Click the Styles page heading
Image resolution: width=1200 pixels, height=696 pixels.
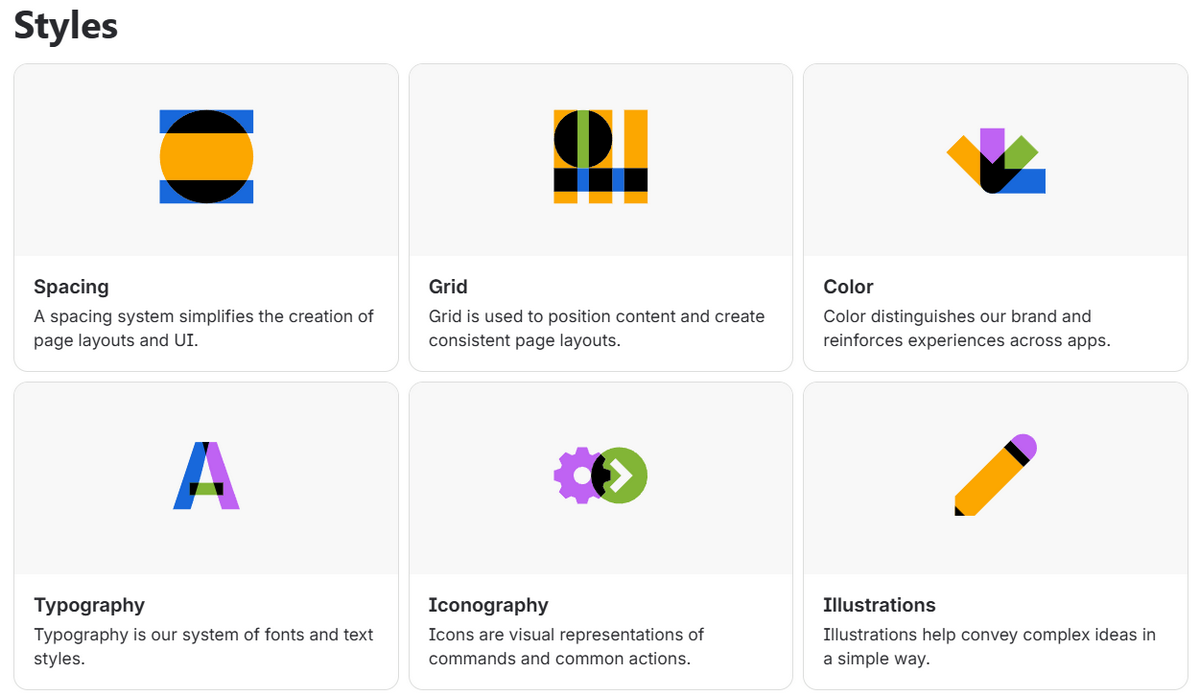(66, 26)
